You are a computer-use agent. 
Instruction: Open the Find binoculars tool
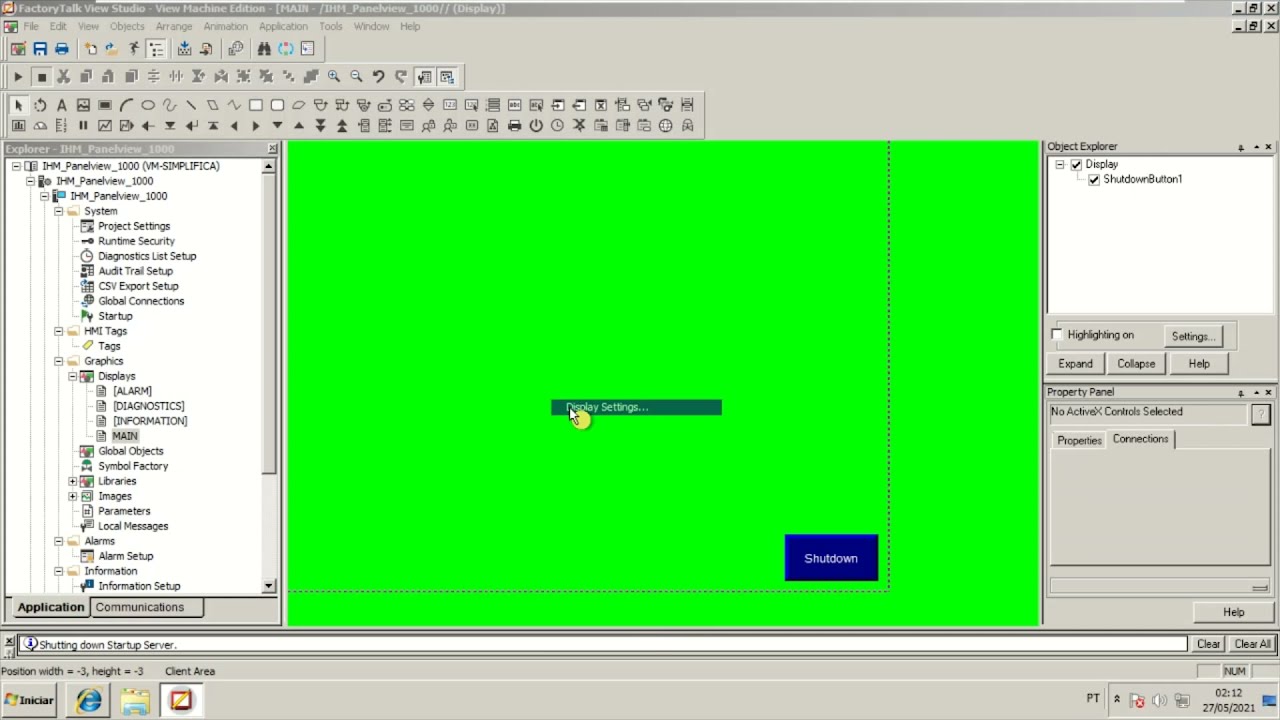coord(264,49)
